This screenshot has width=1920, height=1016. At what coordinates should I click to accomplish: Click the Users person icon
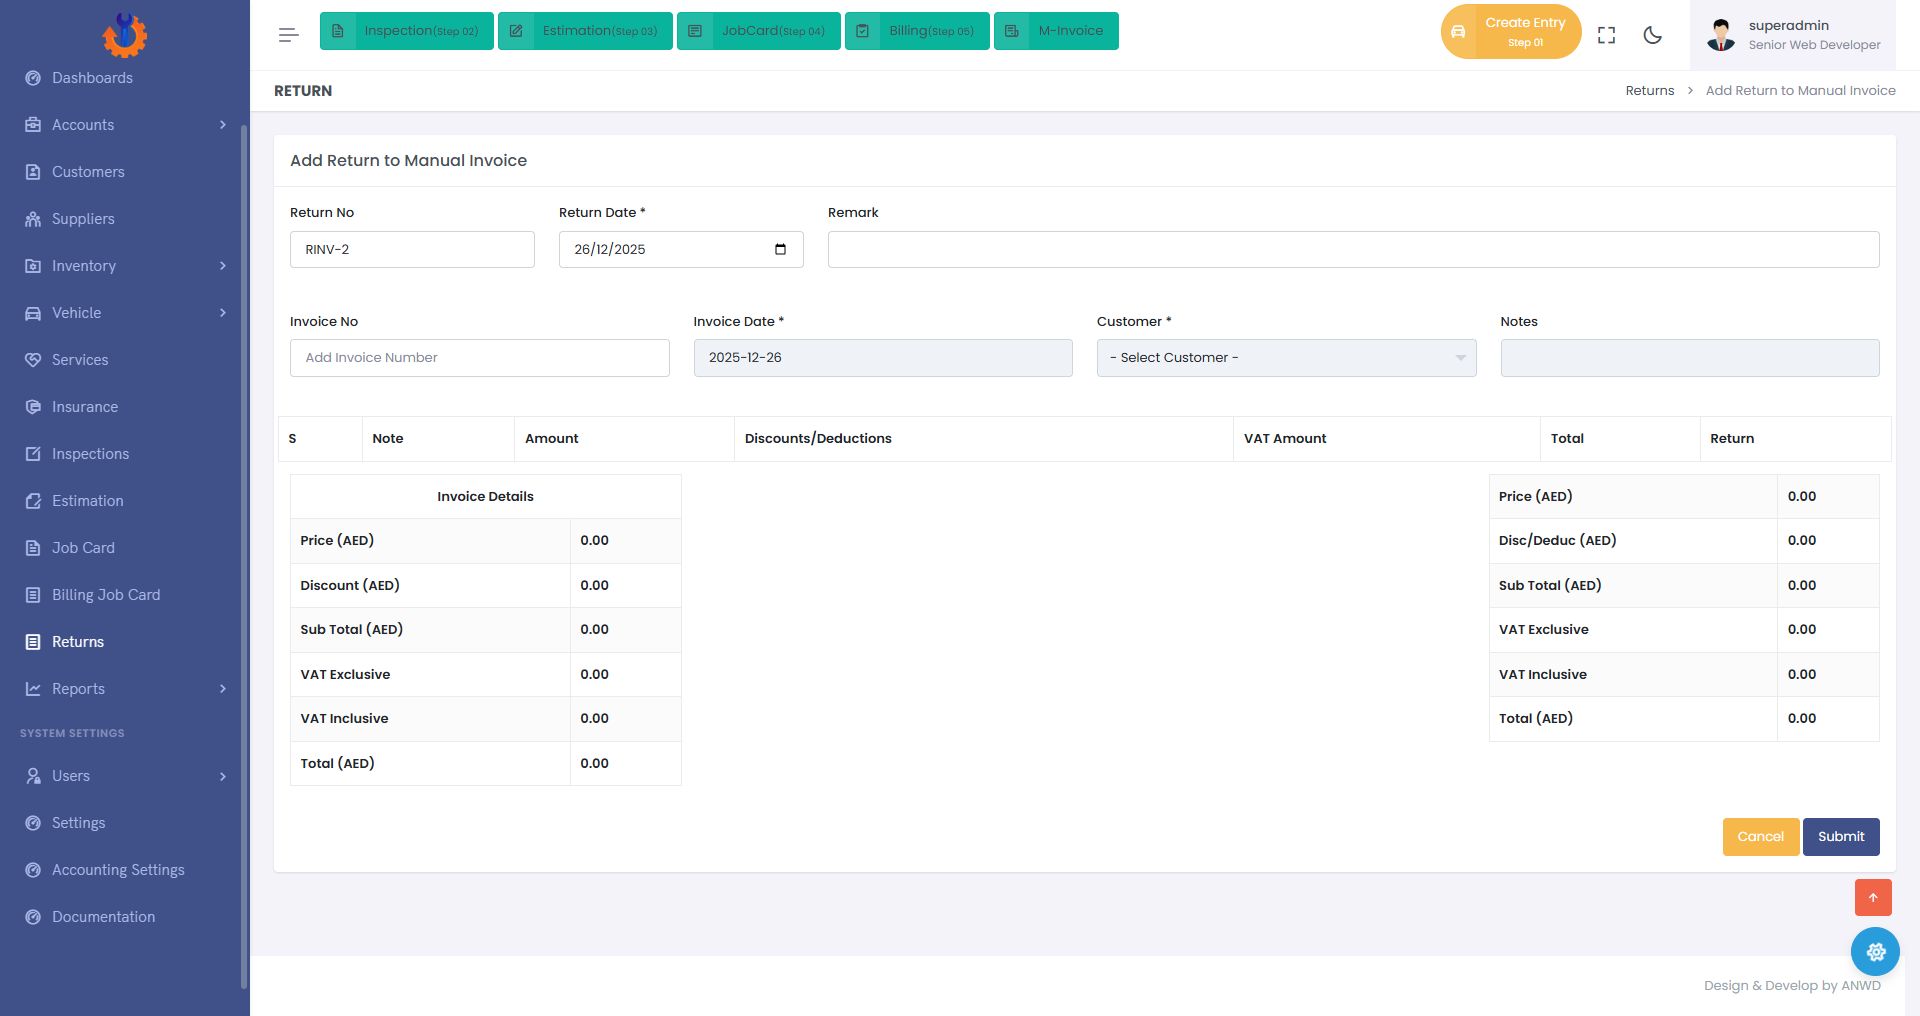pos(33,776)
